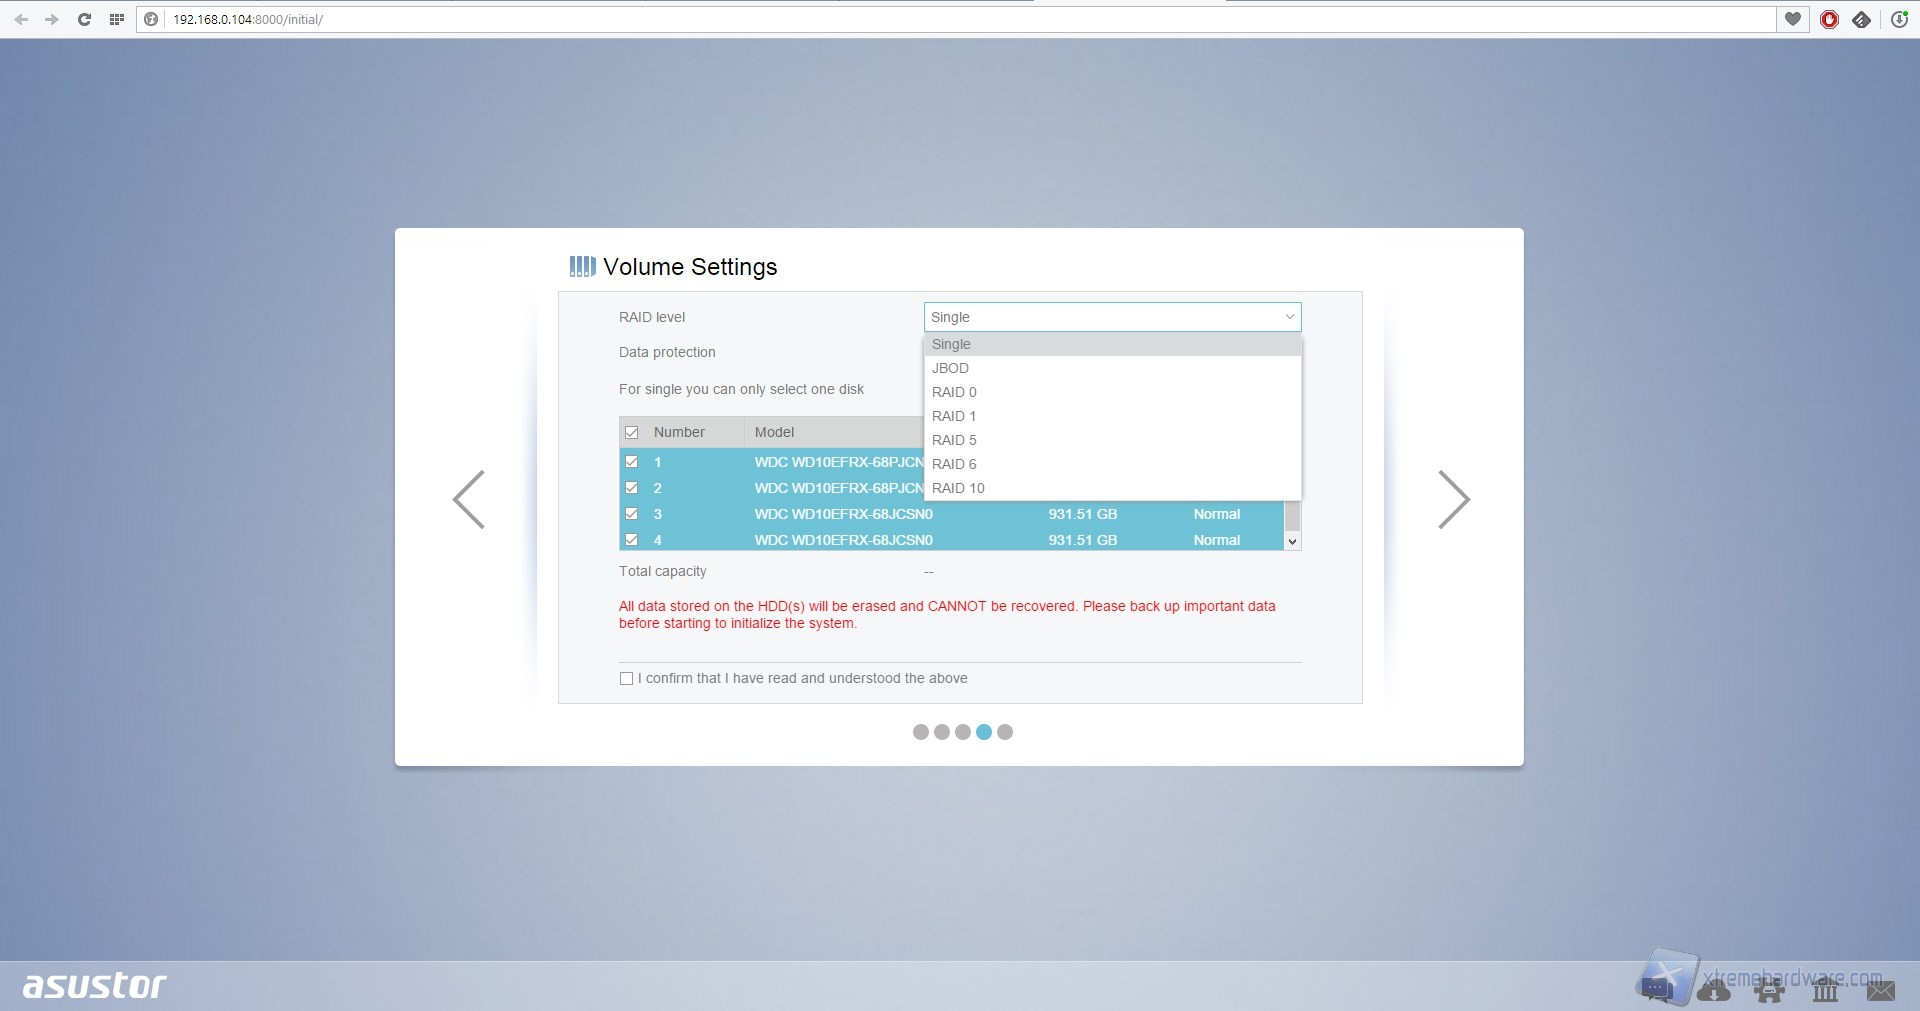Click the chat bubbles icon in footer
1920x1011 pixels.
click(1657, 990)
